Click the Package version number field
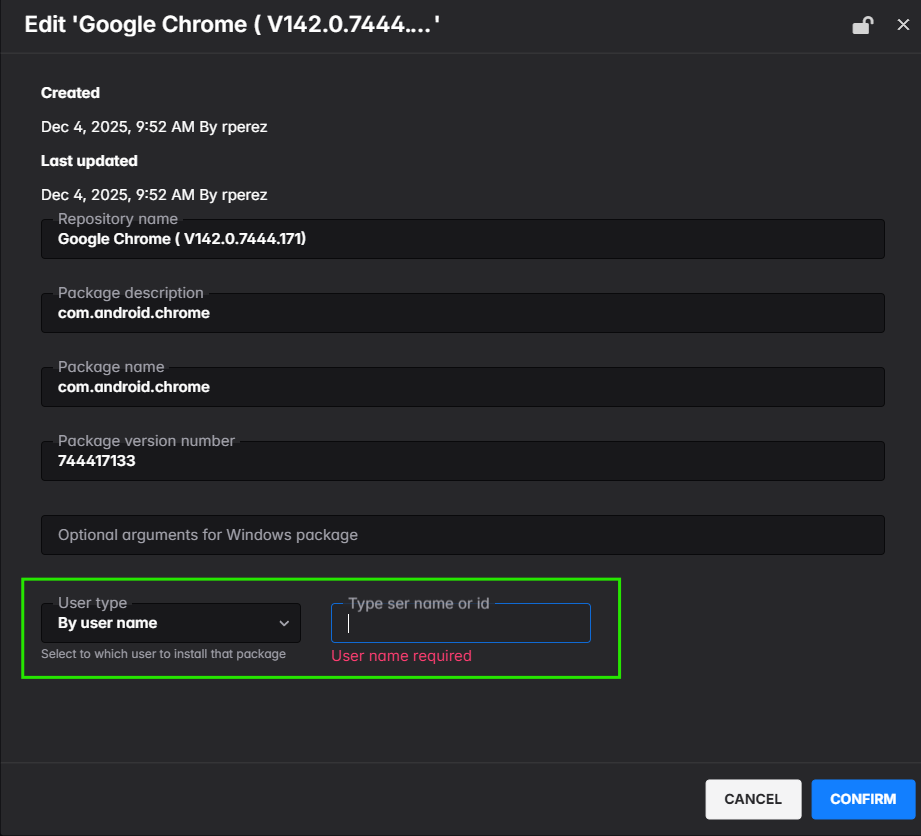Image resolution: width=921 pixels, height=836 pixels. pyautogui.click(x=463, y=461)
